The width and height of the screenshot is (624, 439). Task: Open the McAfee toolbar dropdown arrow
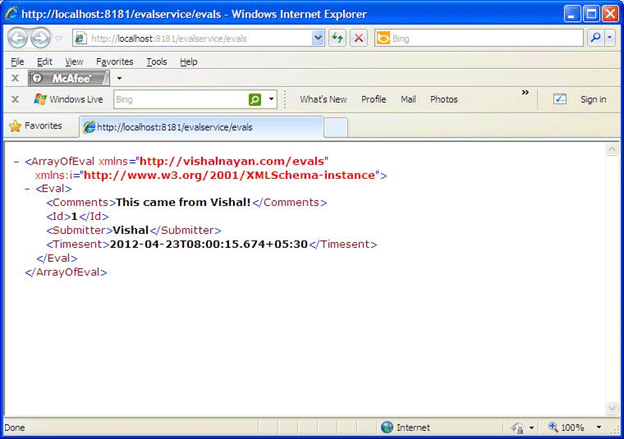pyautogui.click(x=119, y=78)
